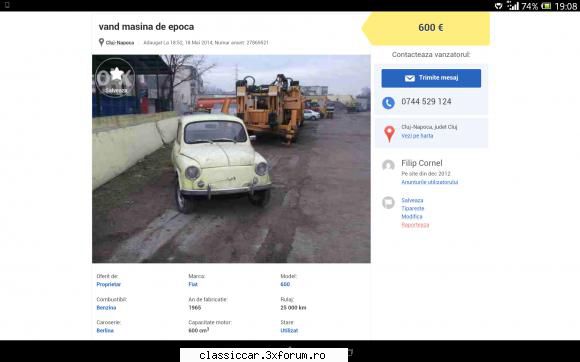Tap the signal strength icon
Image resolution: width=580 pixels, height=362 pixels.
click(512, 6)
